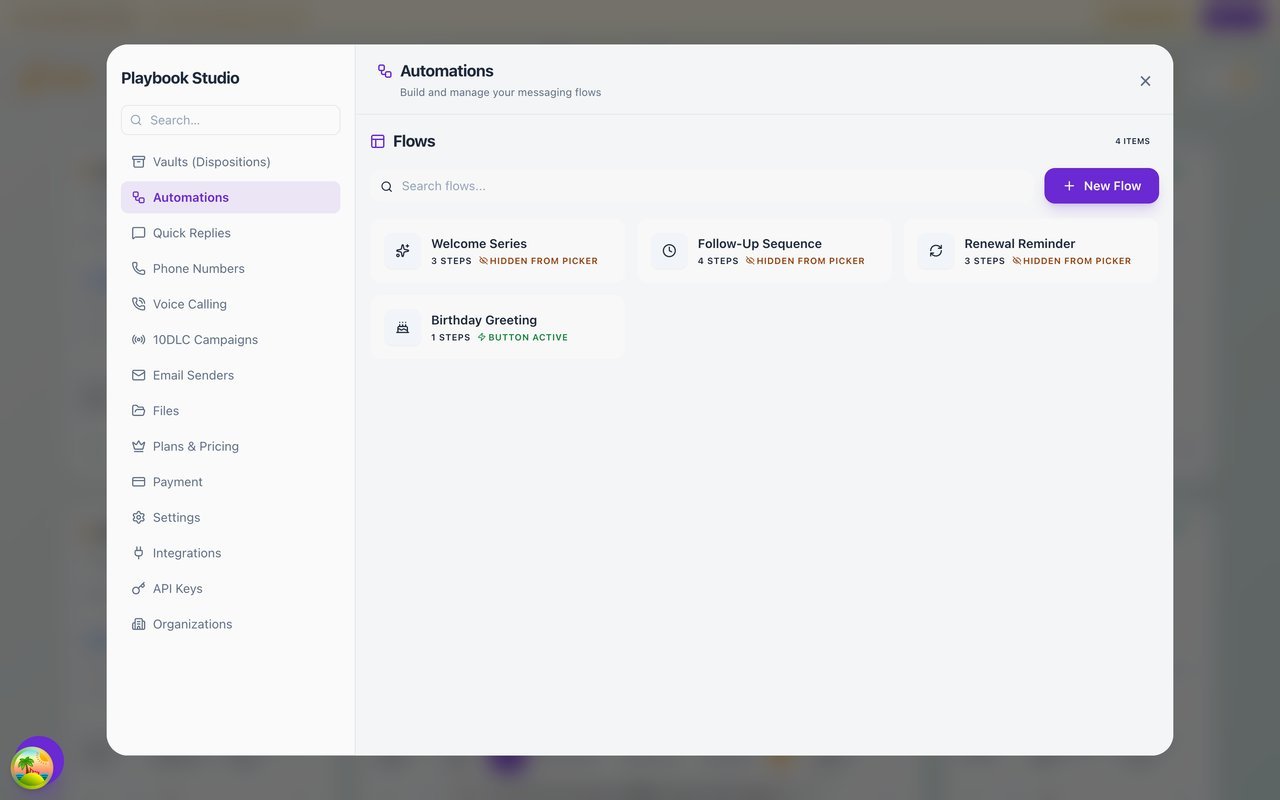1280x800 pixels.
Task: Click the API Keys key icon
Action: (x=138, y=588)
